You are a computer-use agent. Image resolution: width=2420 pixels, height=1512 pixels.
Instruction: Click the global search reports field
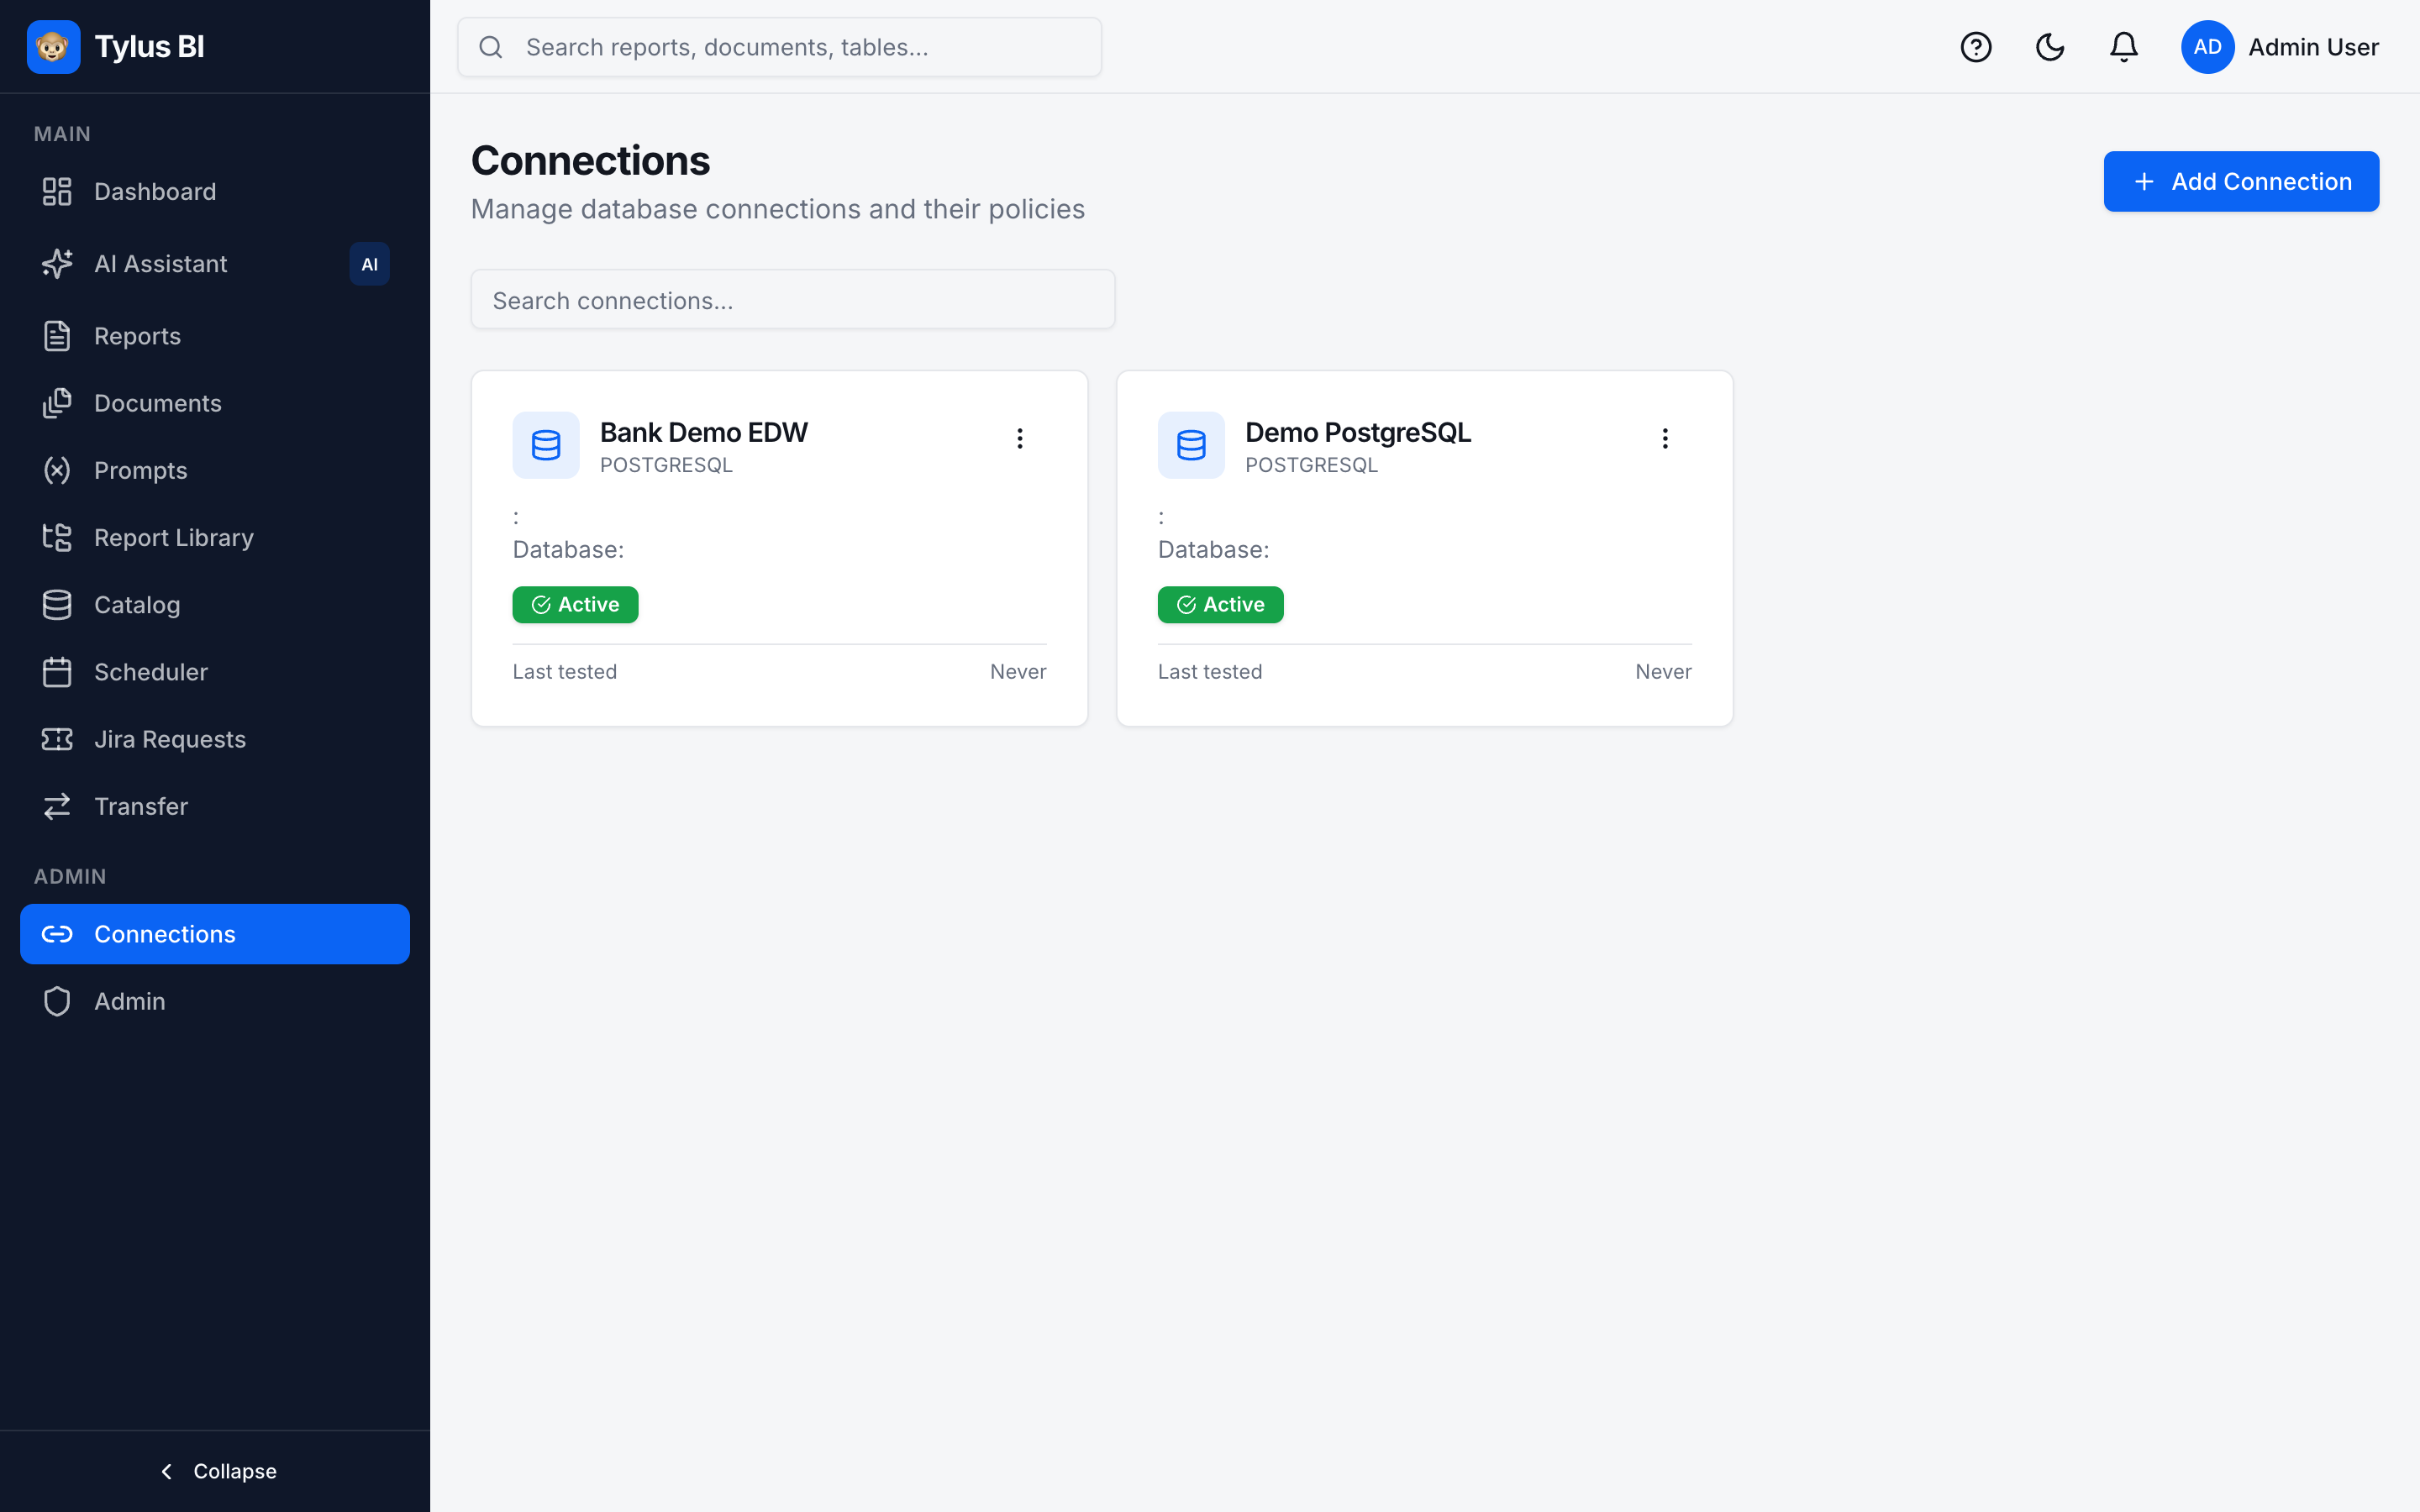tap(780, 47)
